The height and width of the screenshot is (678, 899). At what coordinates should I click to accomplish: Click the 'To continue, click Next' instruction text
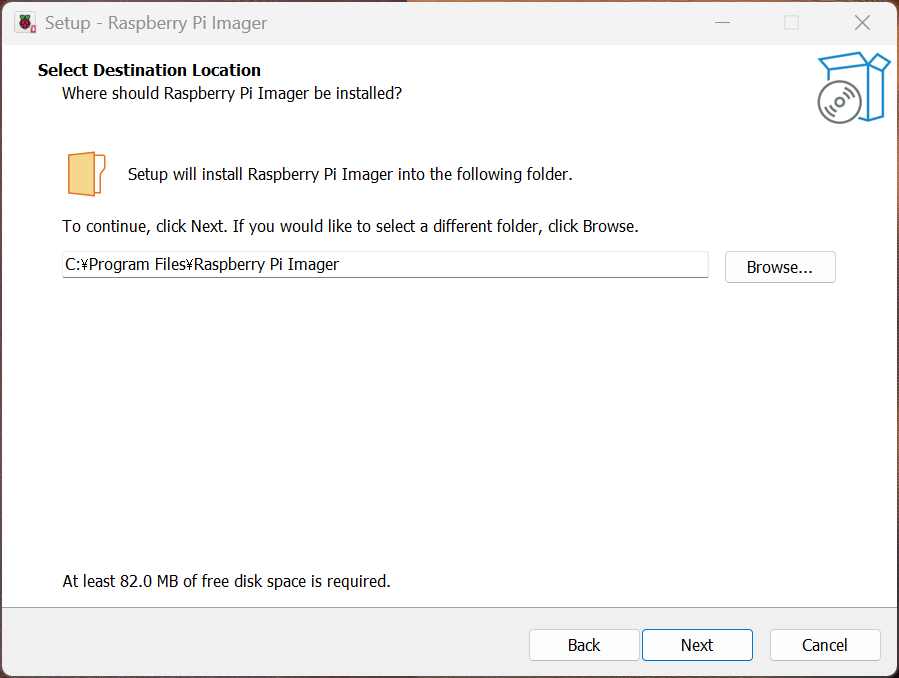[x=350, y=226]
